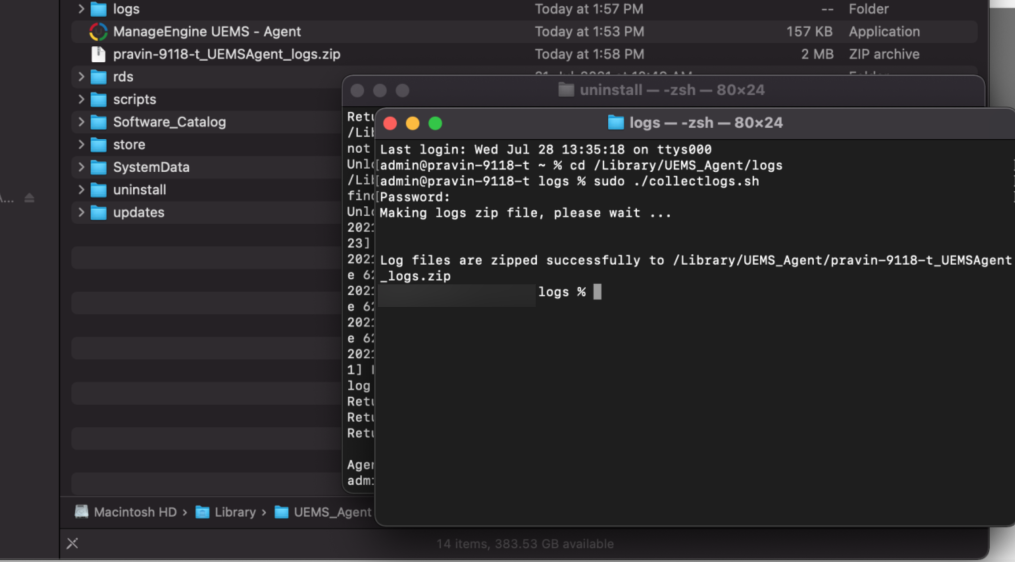Open UEMS_Agent in the path bar
1015x562 pixels.
coord(331,512)
